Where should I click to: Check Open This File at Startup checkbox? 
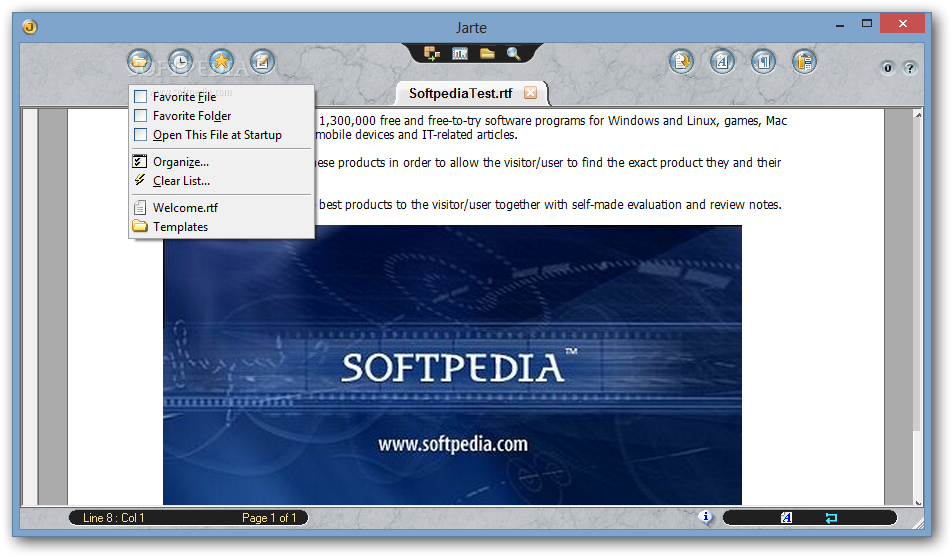click(x=140, y=134)
